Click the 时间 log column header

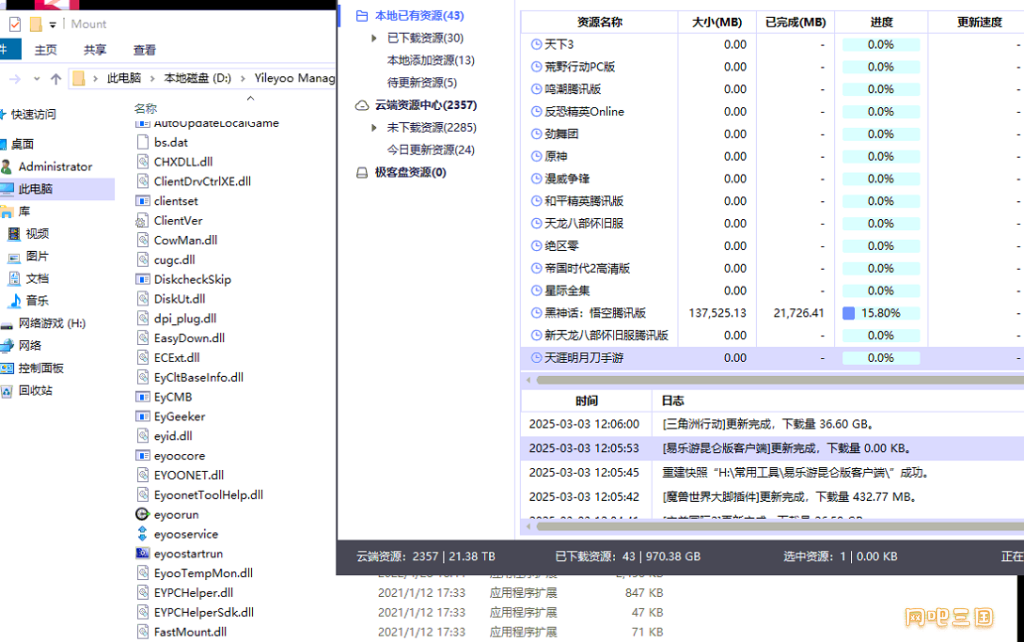tap(586, 400)
